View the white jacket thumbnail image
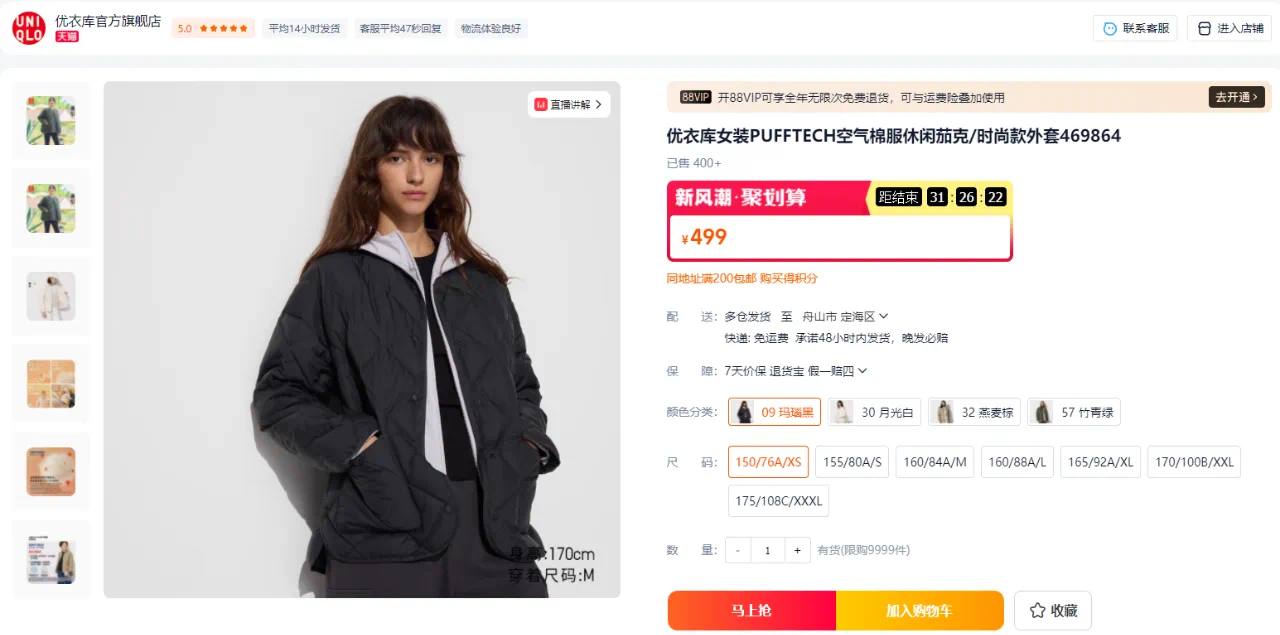1280x635 pixels. 51,296
